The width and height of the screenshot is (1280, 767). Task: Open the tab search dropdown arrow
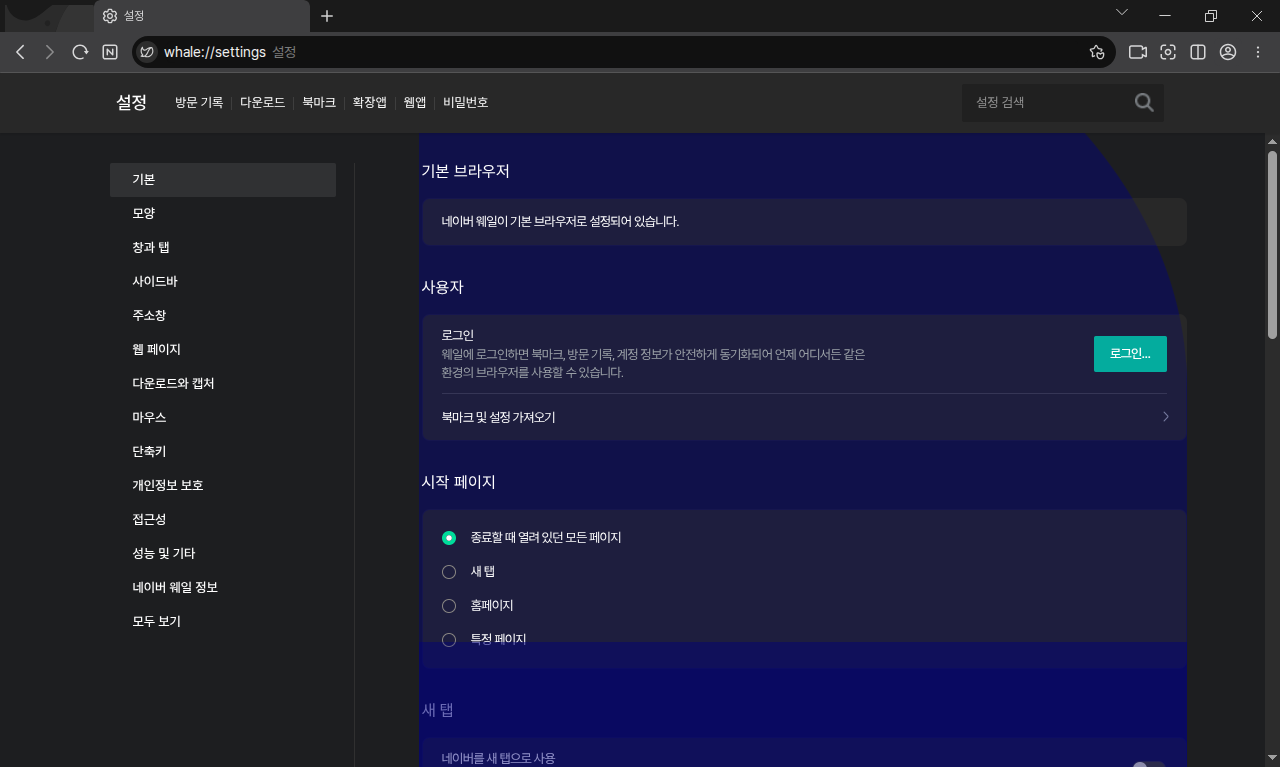1122,13
